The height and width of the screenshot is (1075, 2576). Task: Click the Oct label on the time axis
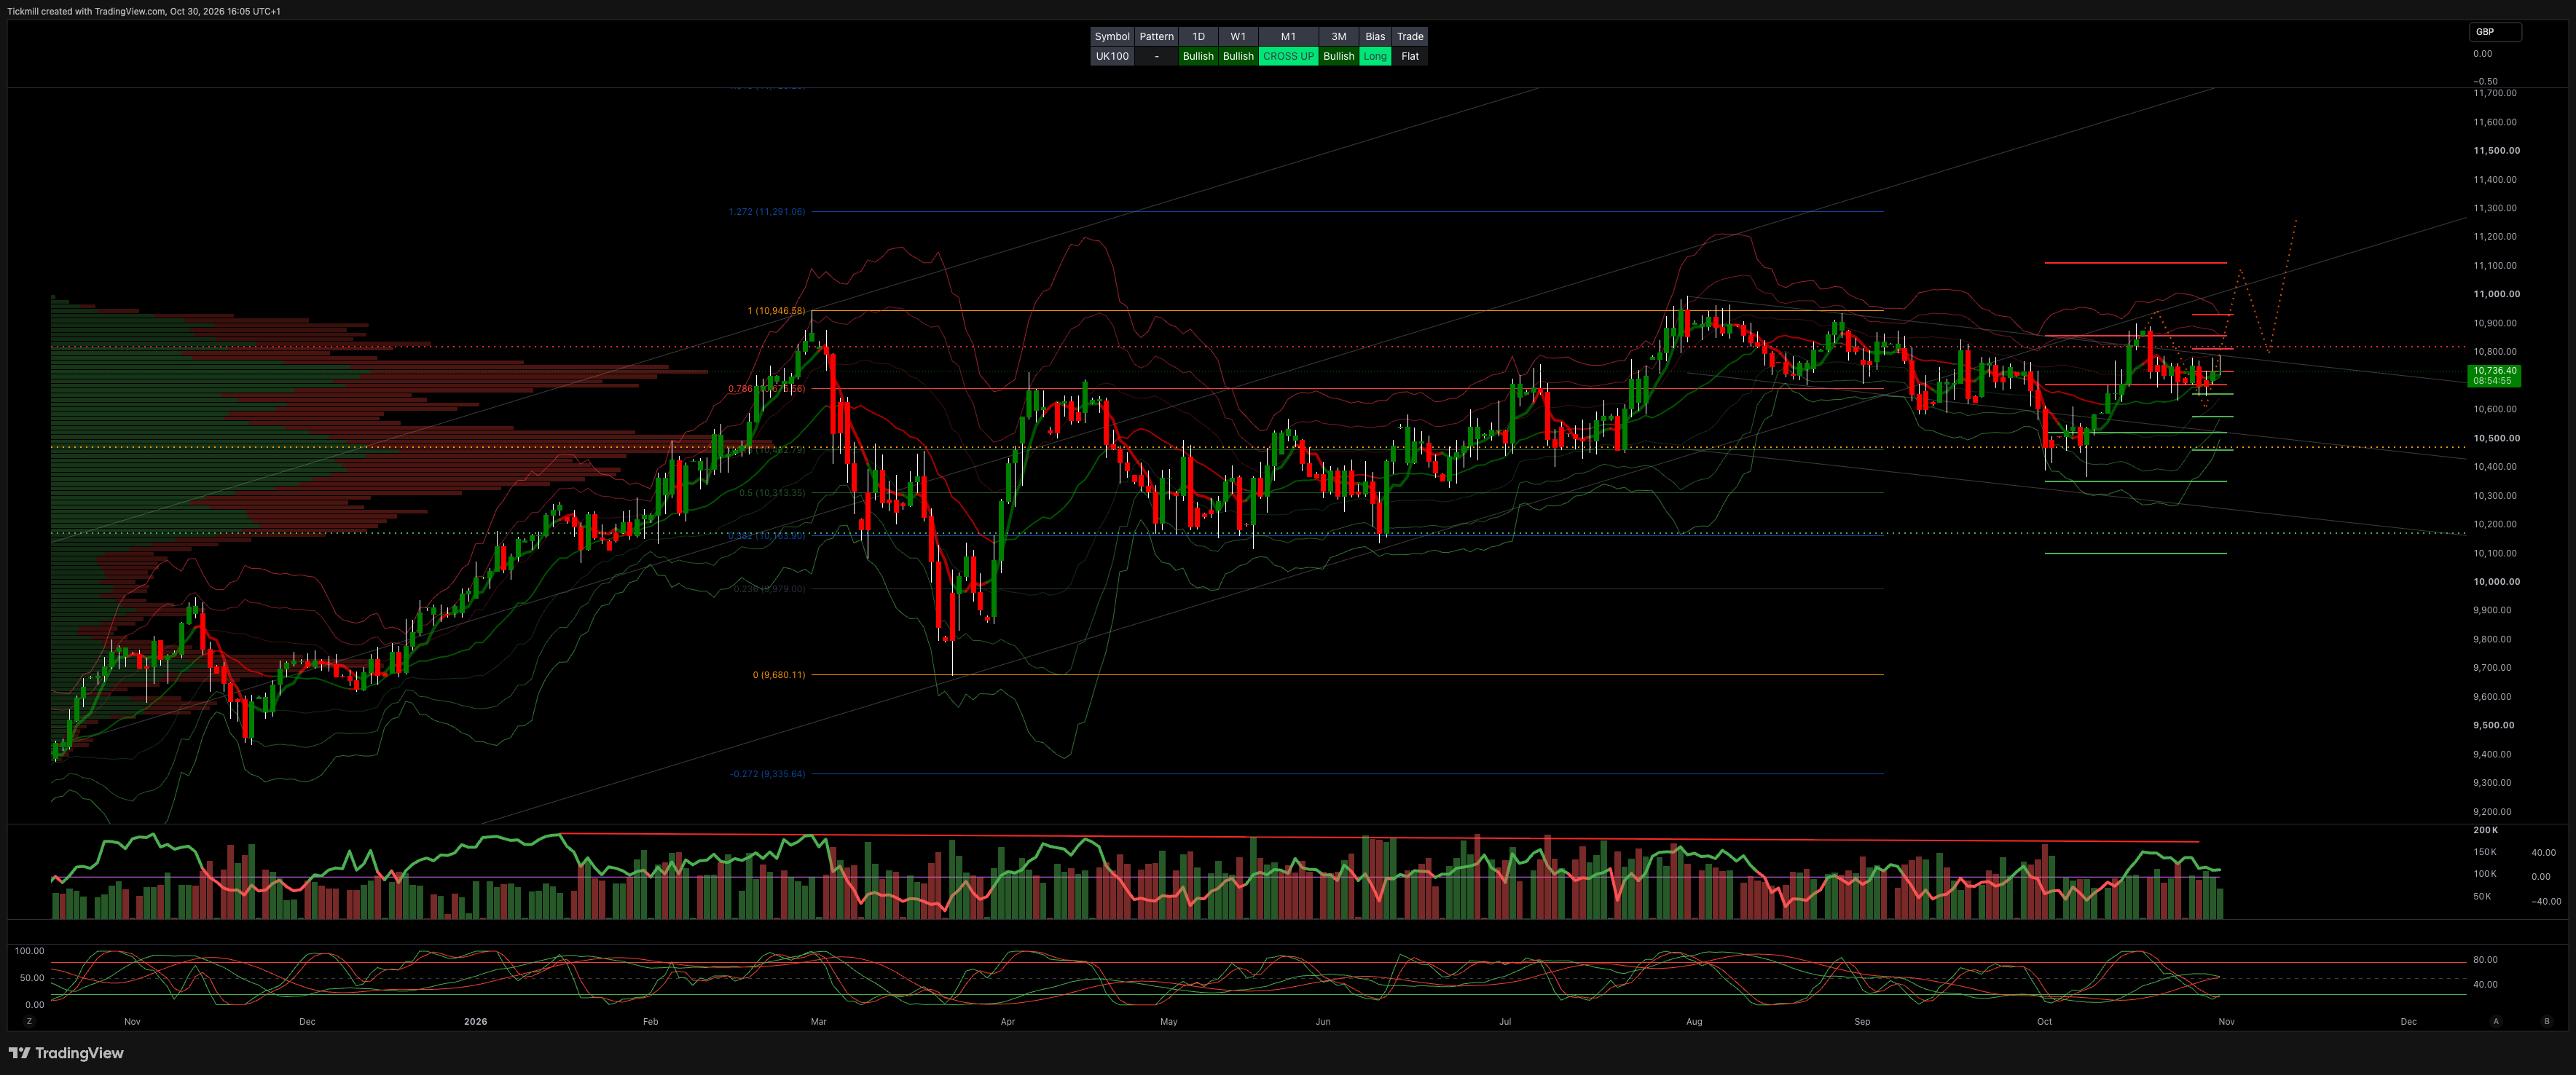[x=2044, y=1021]
